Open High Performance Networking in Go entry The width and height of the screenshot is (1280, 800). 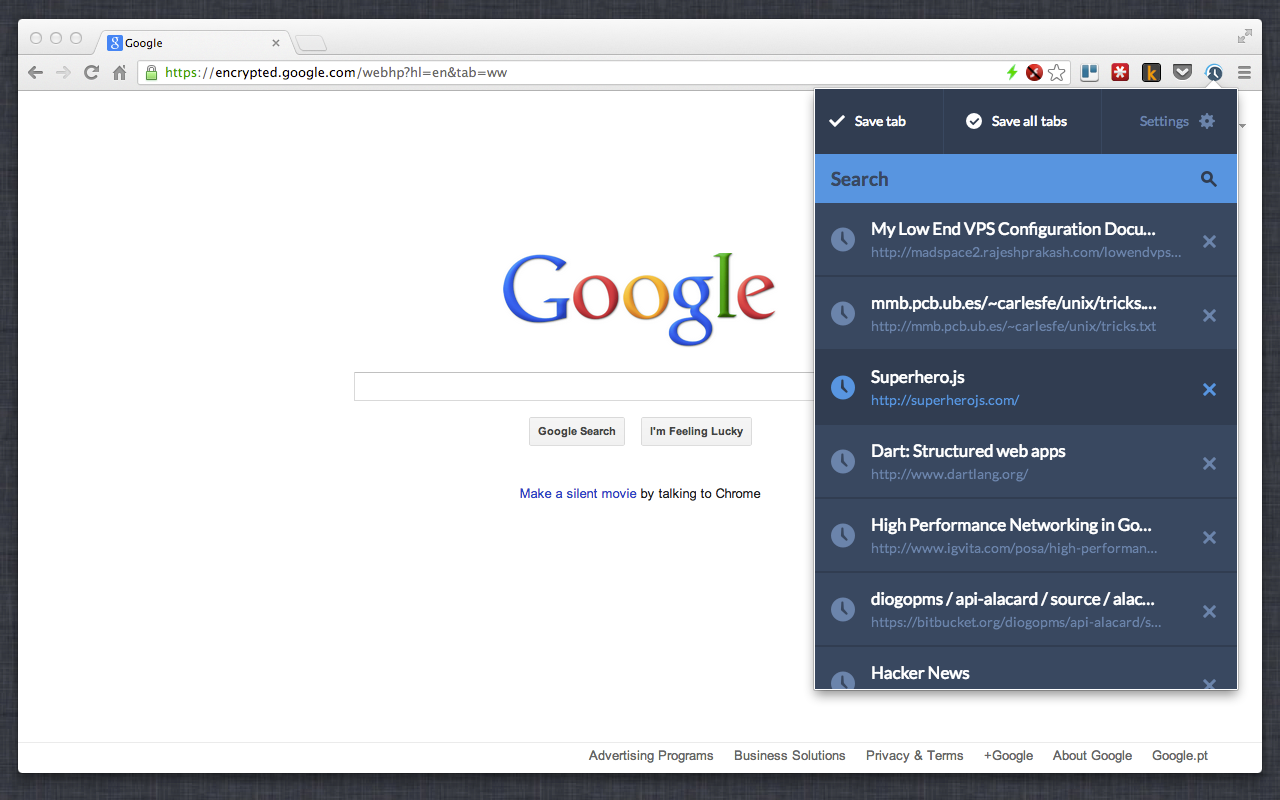[1025, 536]
